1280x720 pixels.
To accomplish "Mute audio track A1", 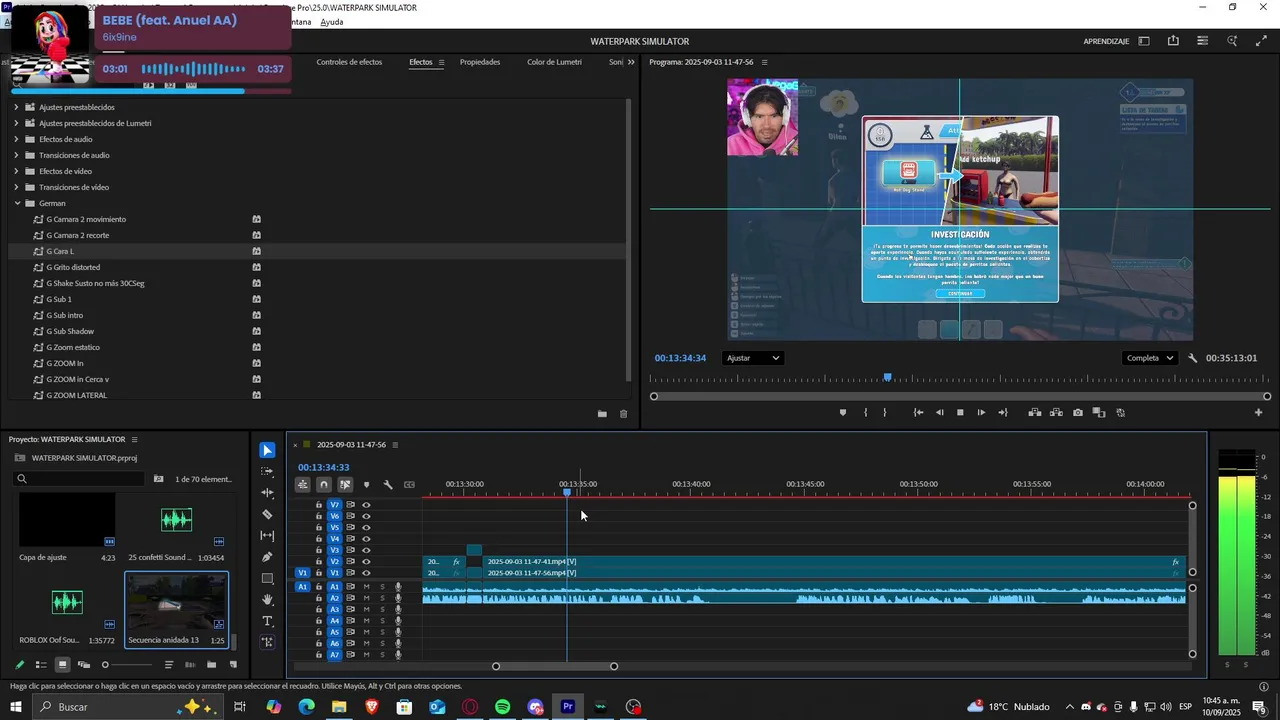I will [x=366, y=587].
